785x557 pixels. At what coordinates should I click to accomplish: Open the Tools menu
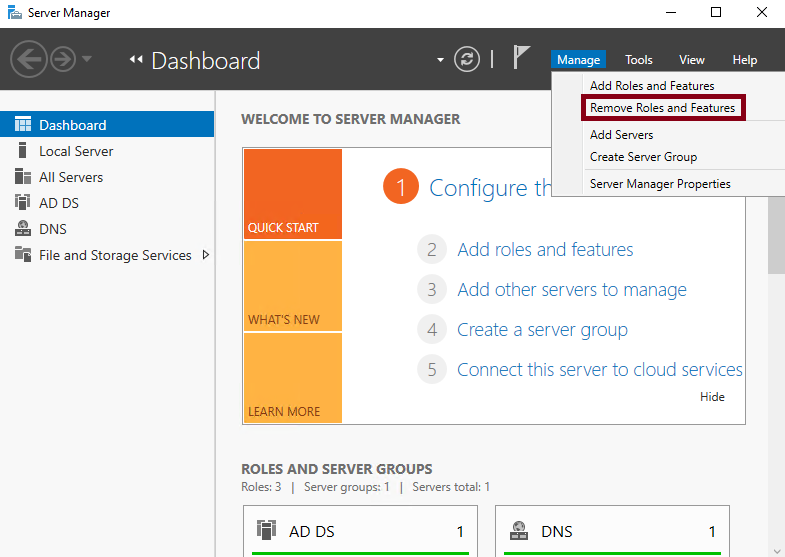click(x=639, y=60)
